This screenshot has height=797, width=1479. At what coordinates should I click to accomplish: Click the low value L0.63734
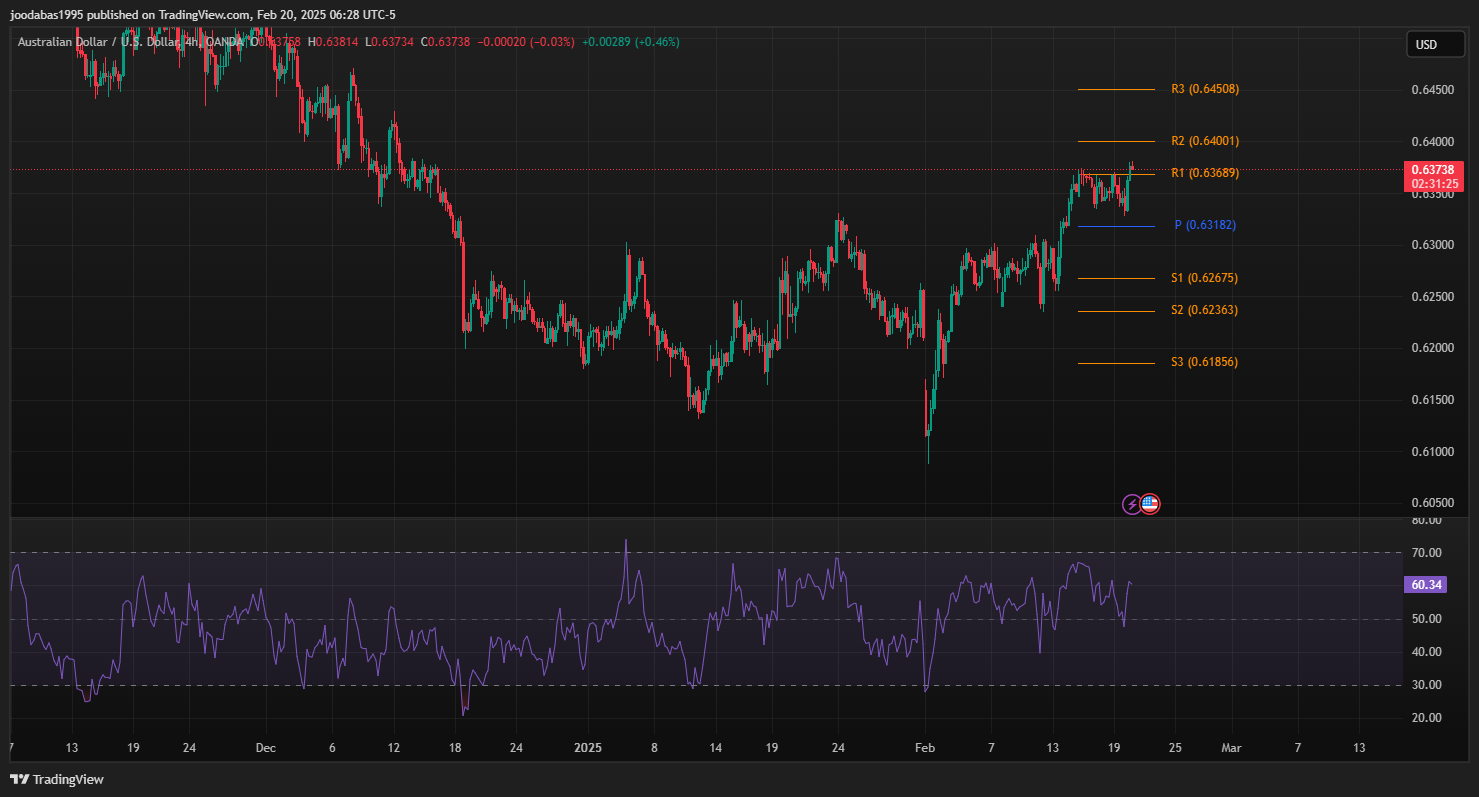click(x=391, y=42)
